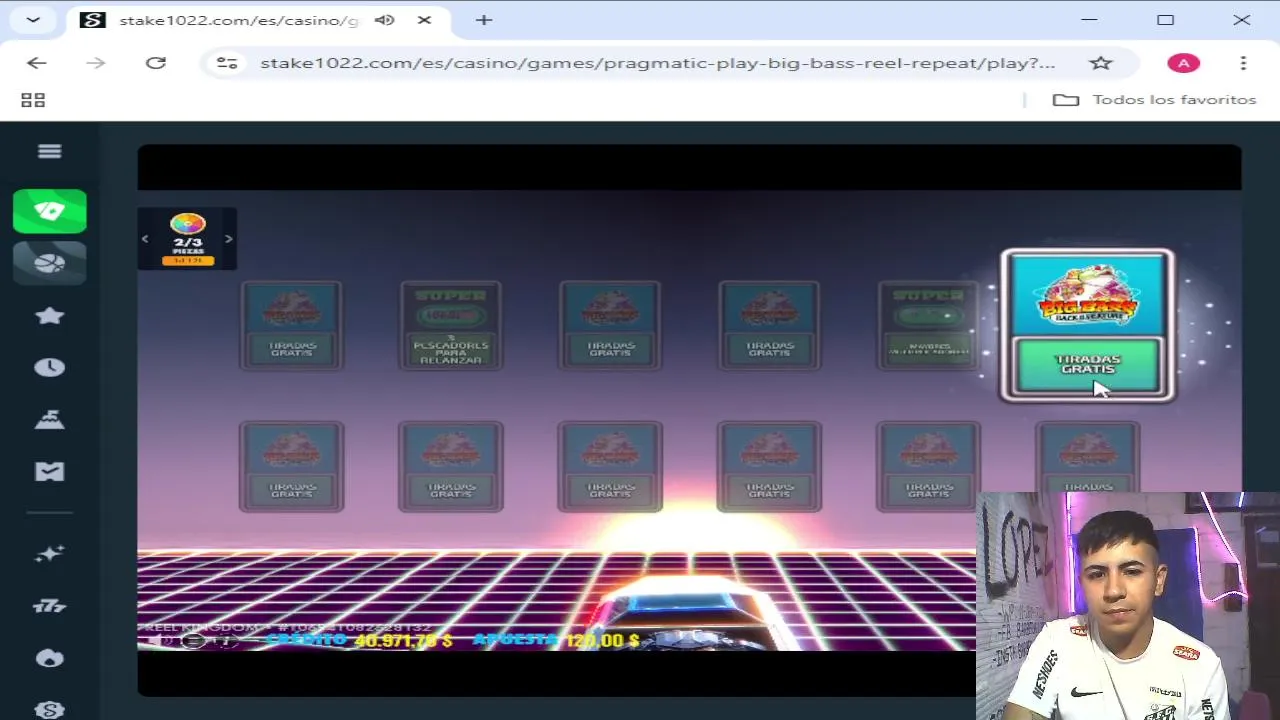The image size is (1280, 720).
Task: Go to next piece with right arrow
Action: (228, 239)
